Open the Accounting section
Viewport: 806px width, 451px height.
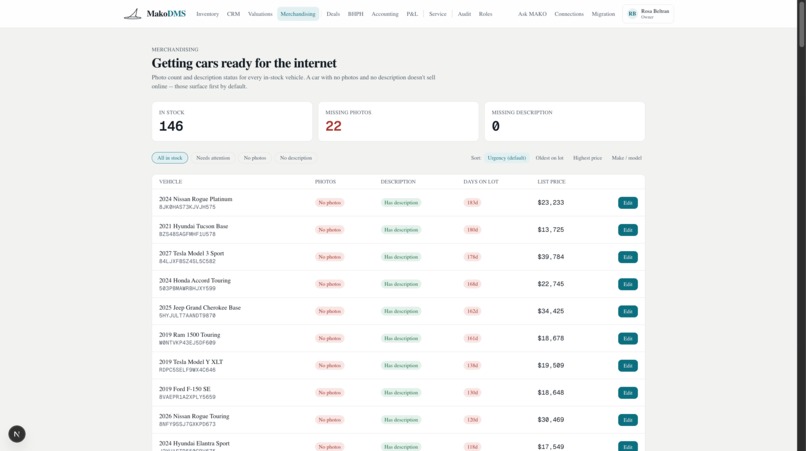pyautogui.click(x=384, y=14)
